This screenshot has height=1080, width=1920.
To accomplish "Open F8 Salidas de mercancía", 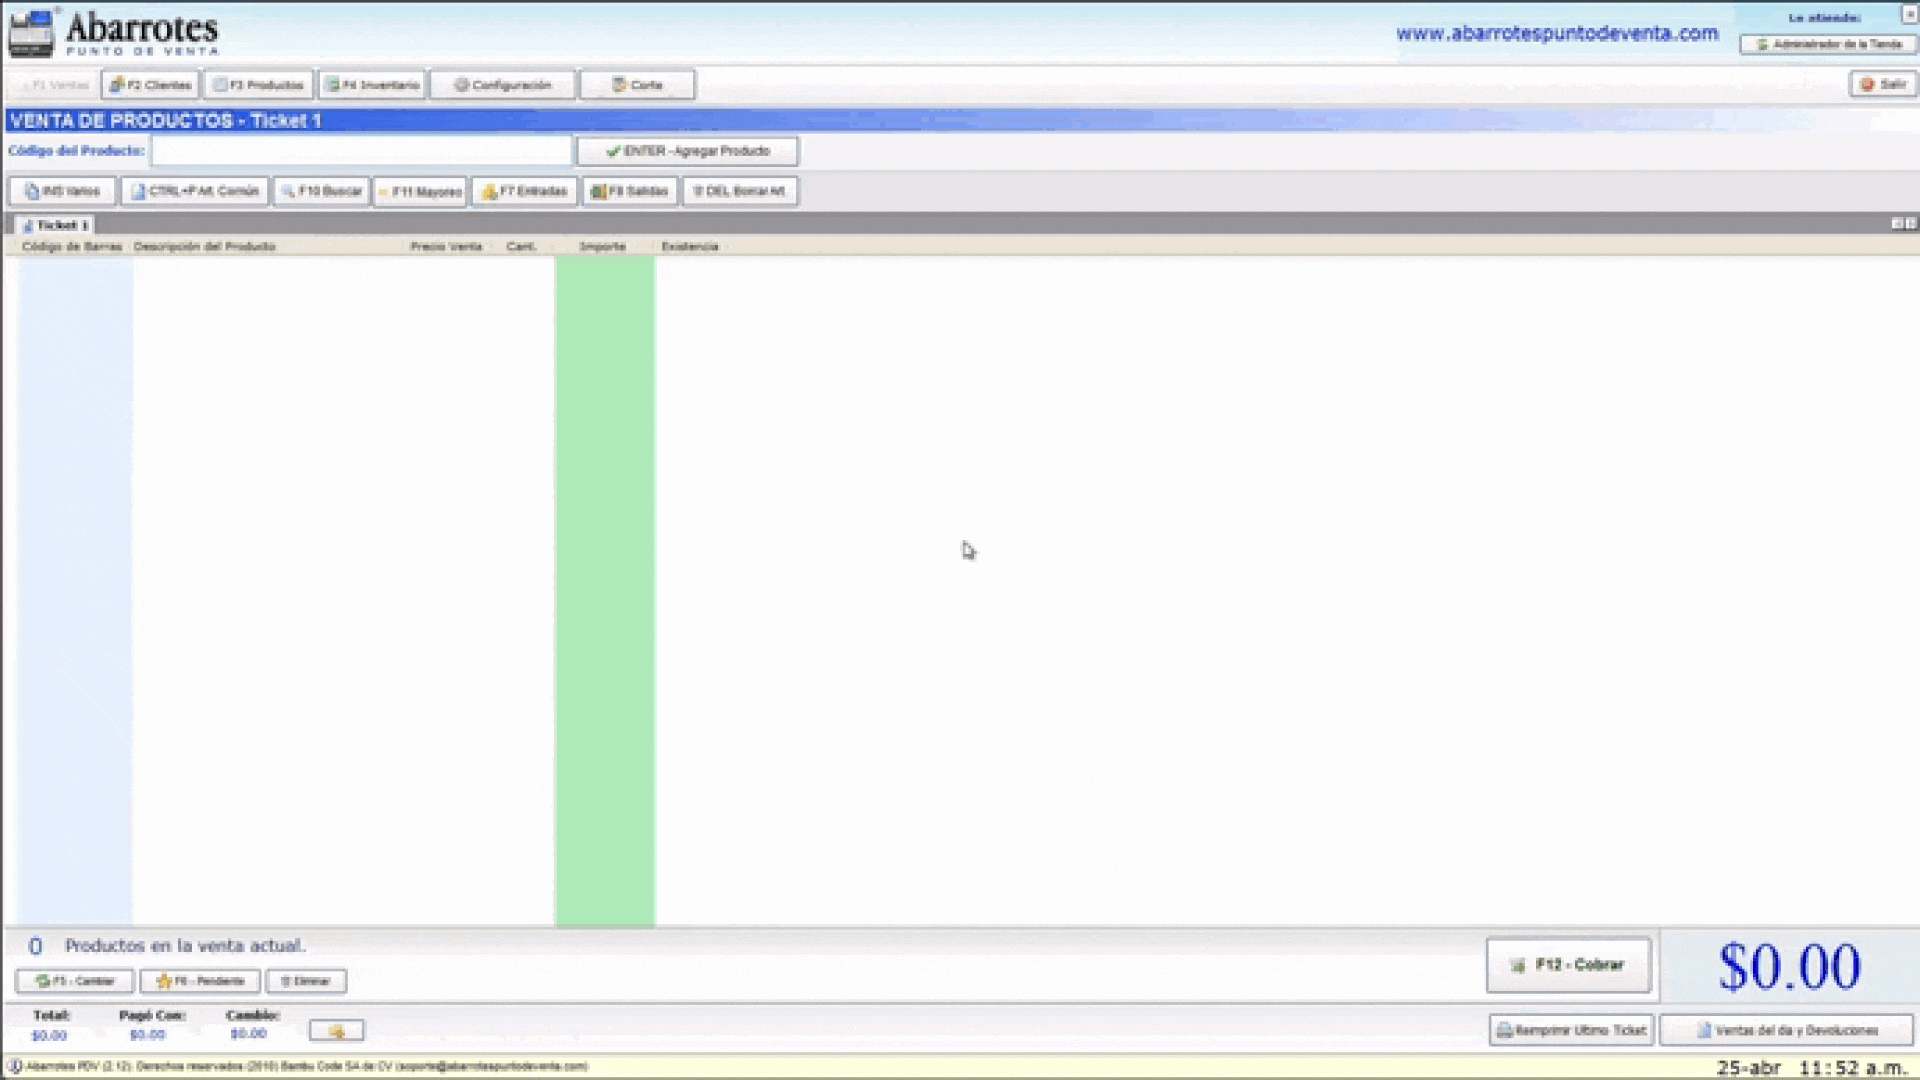I will [629, 190].
